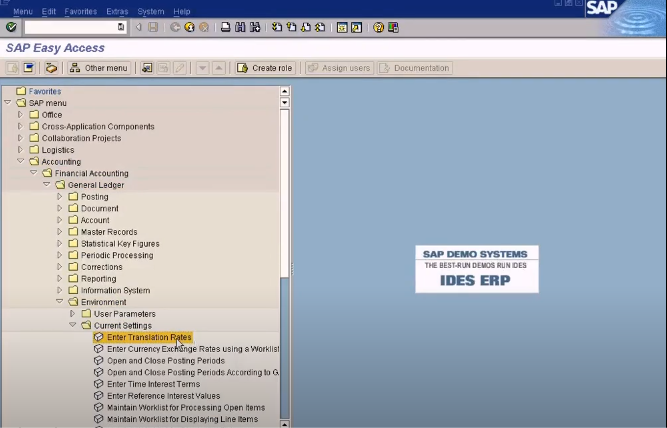Viewport: 667px width, 428px height.
Task: Collapse the Accounting folder
Action: (20, 161)
